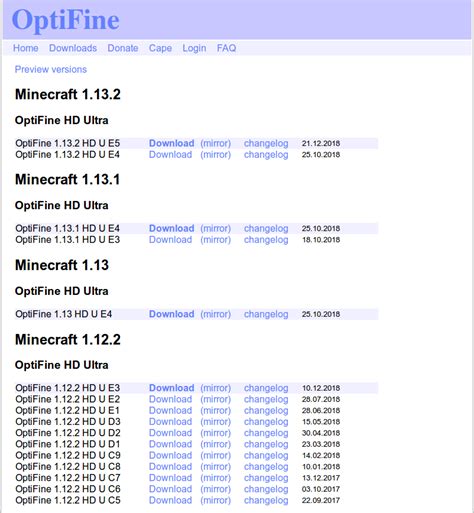Screen dimensions: 474x513
Task: Go to the Downloads page
Action: click(x=73, y=48)
